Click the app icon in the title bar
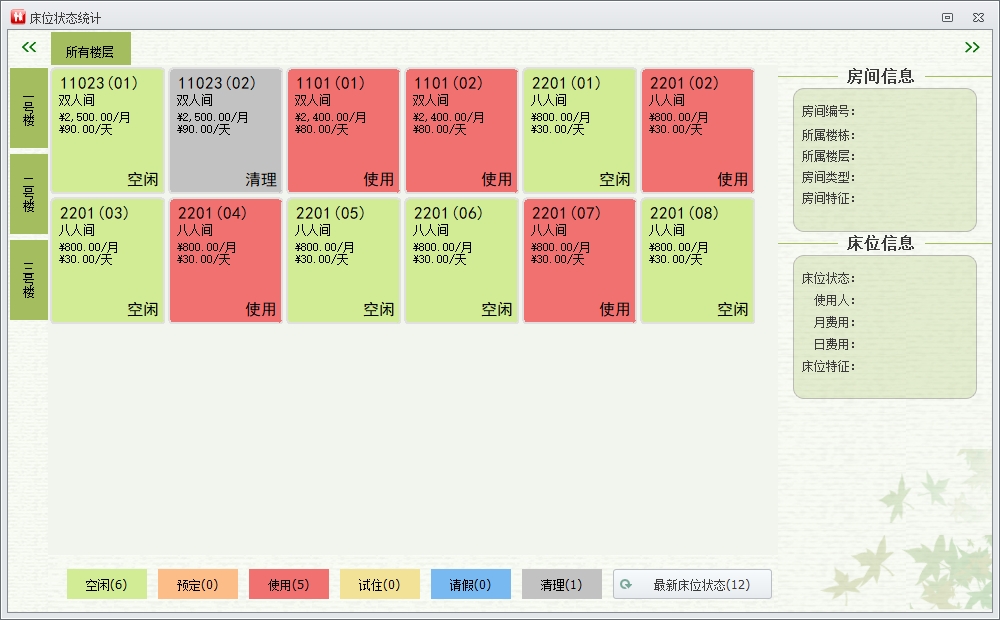 [x=17, y=17]
